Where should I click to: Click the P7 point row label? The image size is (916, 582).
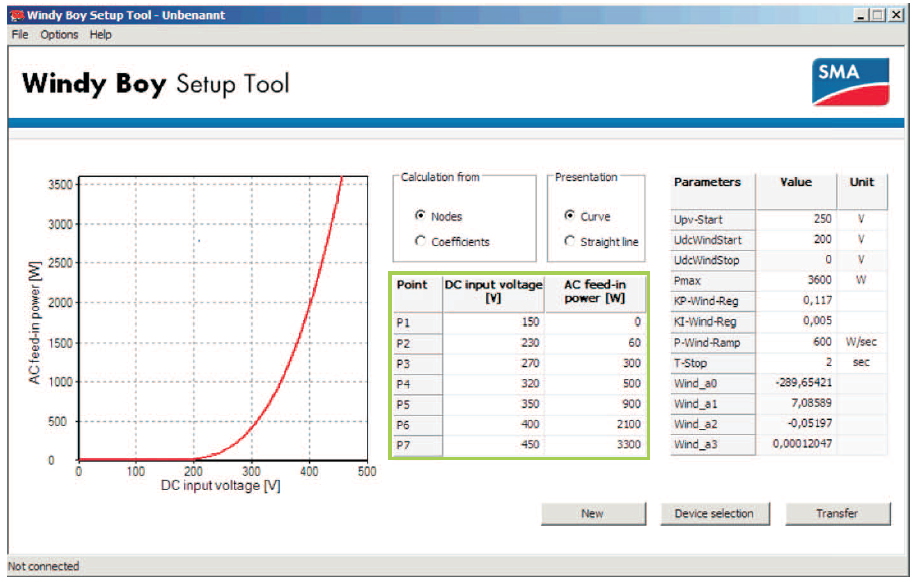[x=417, y=445]
